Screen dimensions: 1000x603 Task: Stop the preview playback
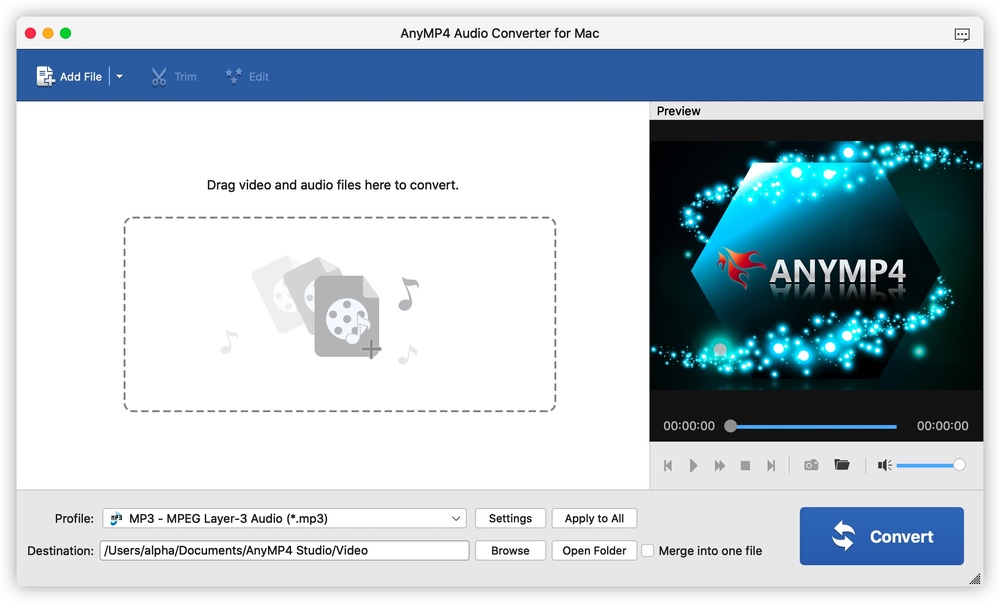(x=745, y=465)
